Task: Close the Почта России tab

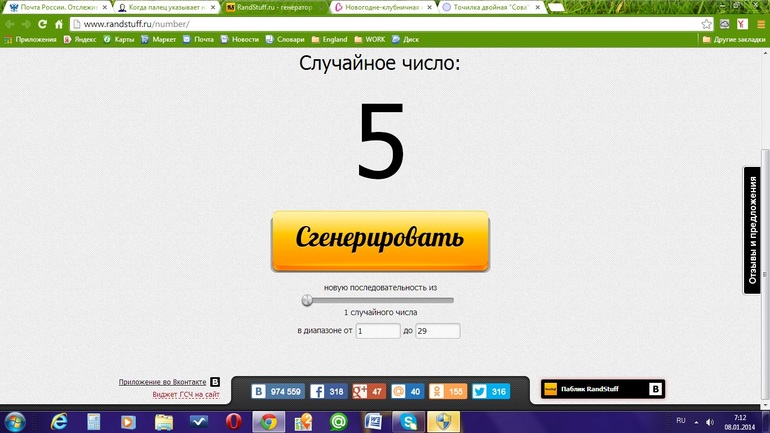Action: [105, 7]
